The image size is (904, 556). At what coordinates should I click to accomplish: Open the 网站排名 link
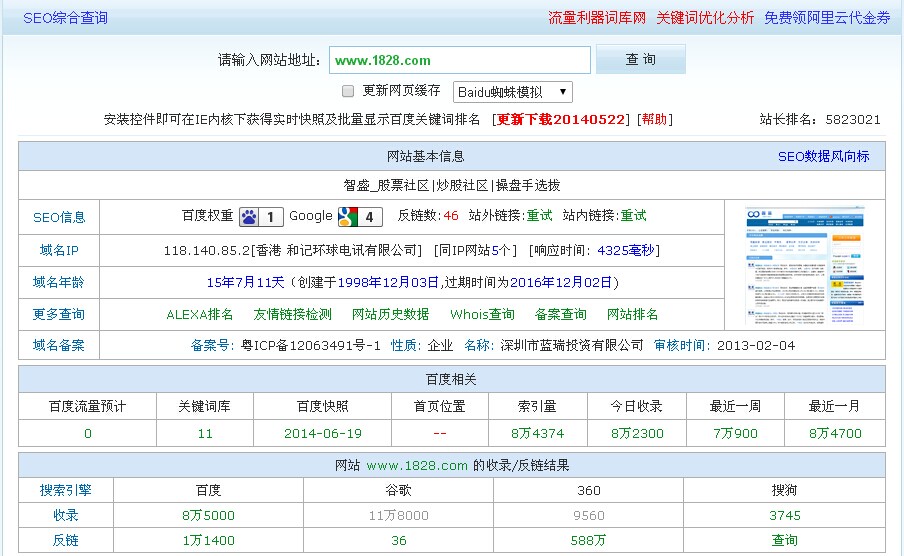pyautogui.click(x=632, y=314)
